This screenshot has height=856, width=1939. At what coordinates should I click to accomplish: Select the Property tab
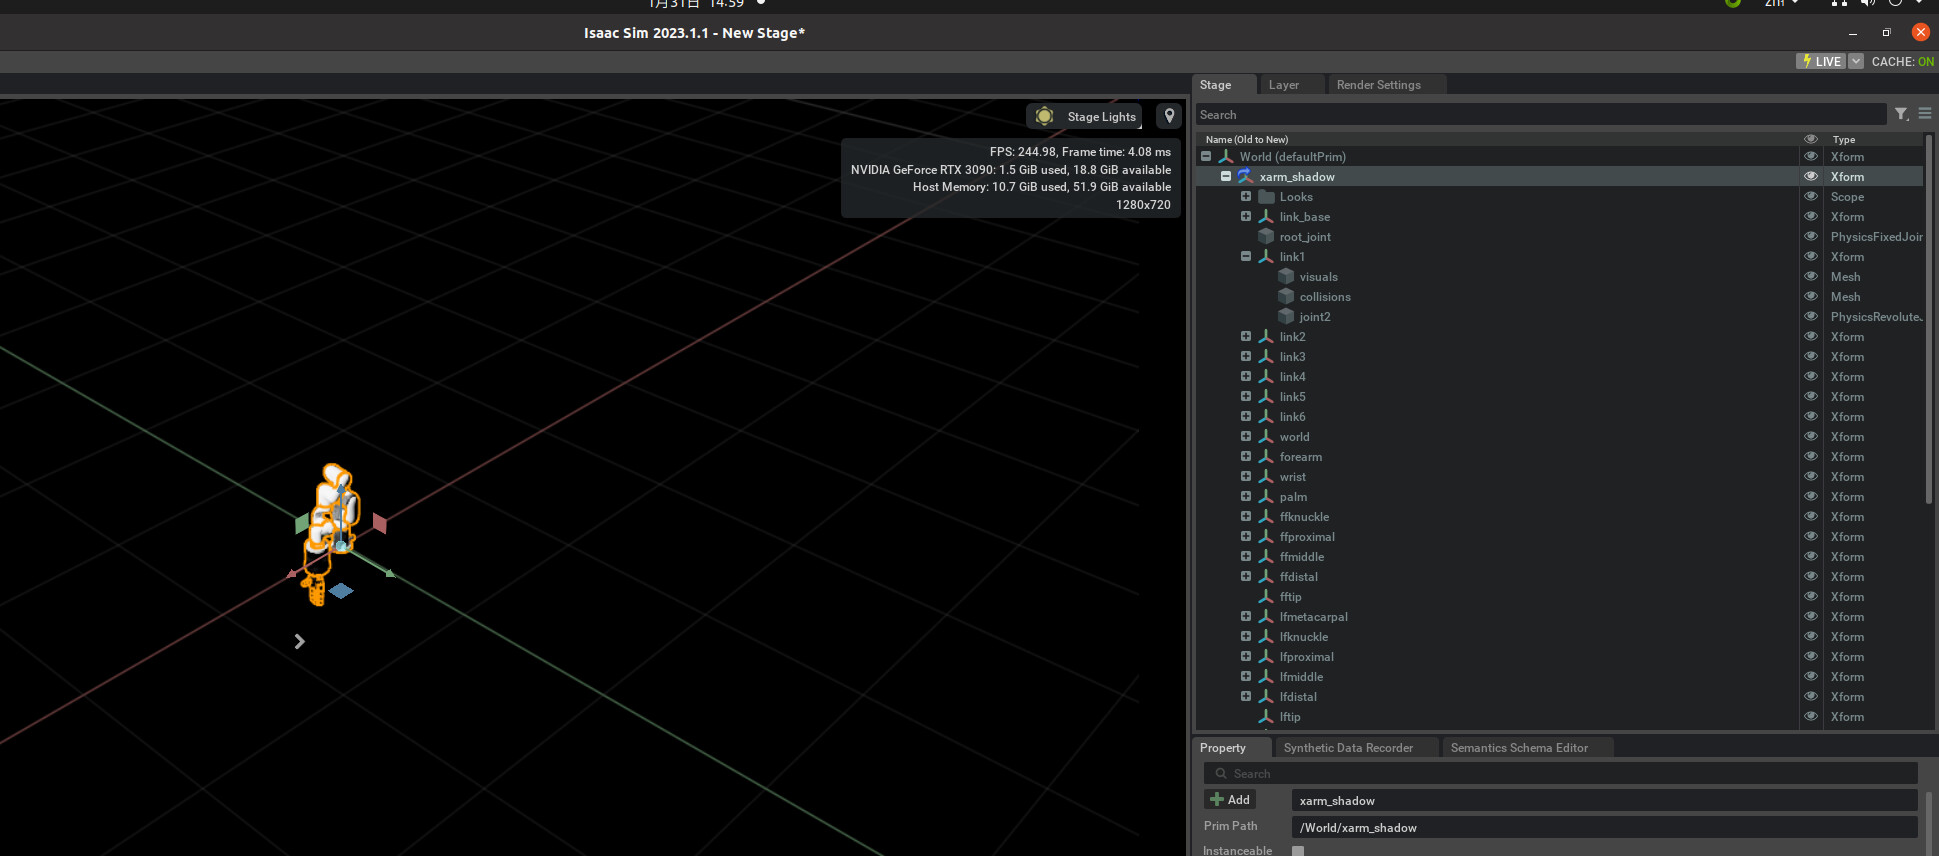click(x=1223, y=748)
